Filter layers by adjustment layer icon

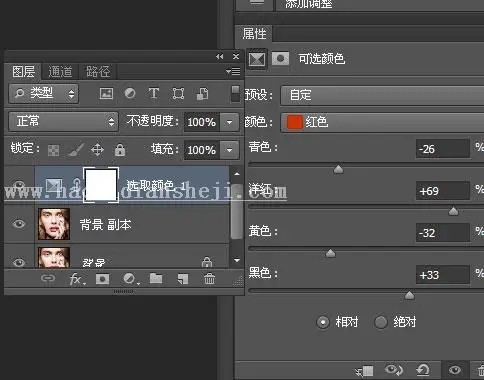[x=130, y=93]
